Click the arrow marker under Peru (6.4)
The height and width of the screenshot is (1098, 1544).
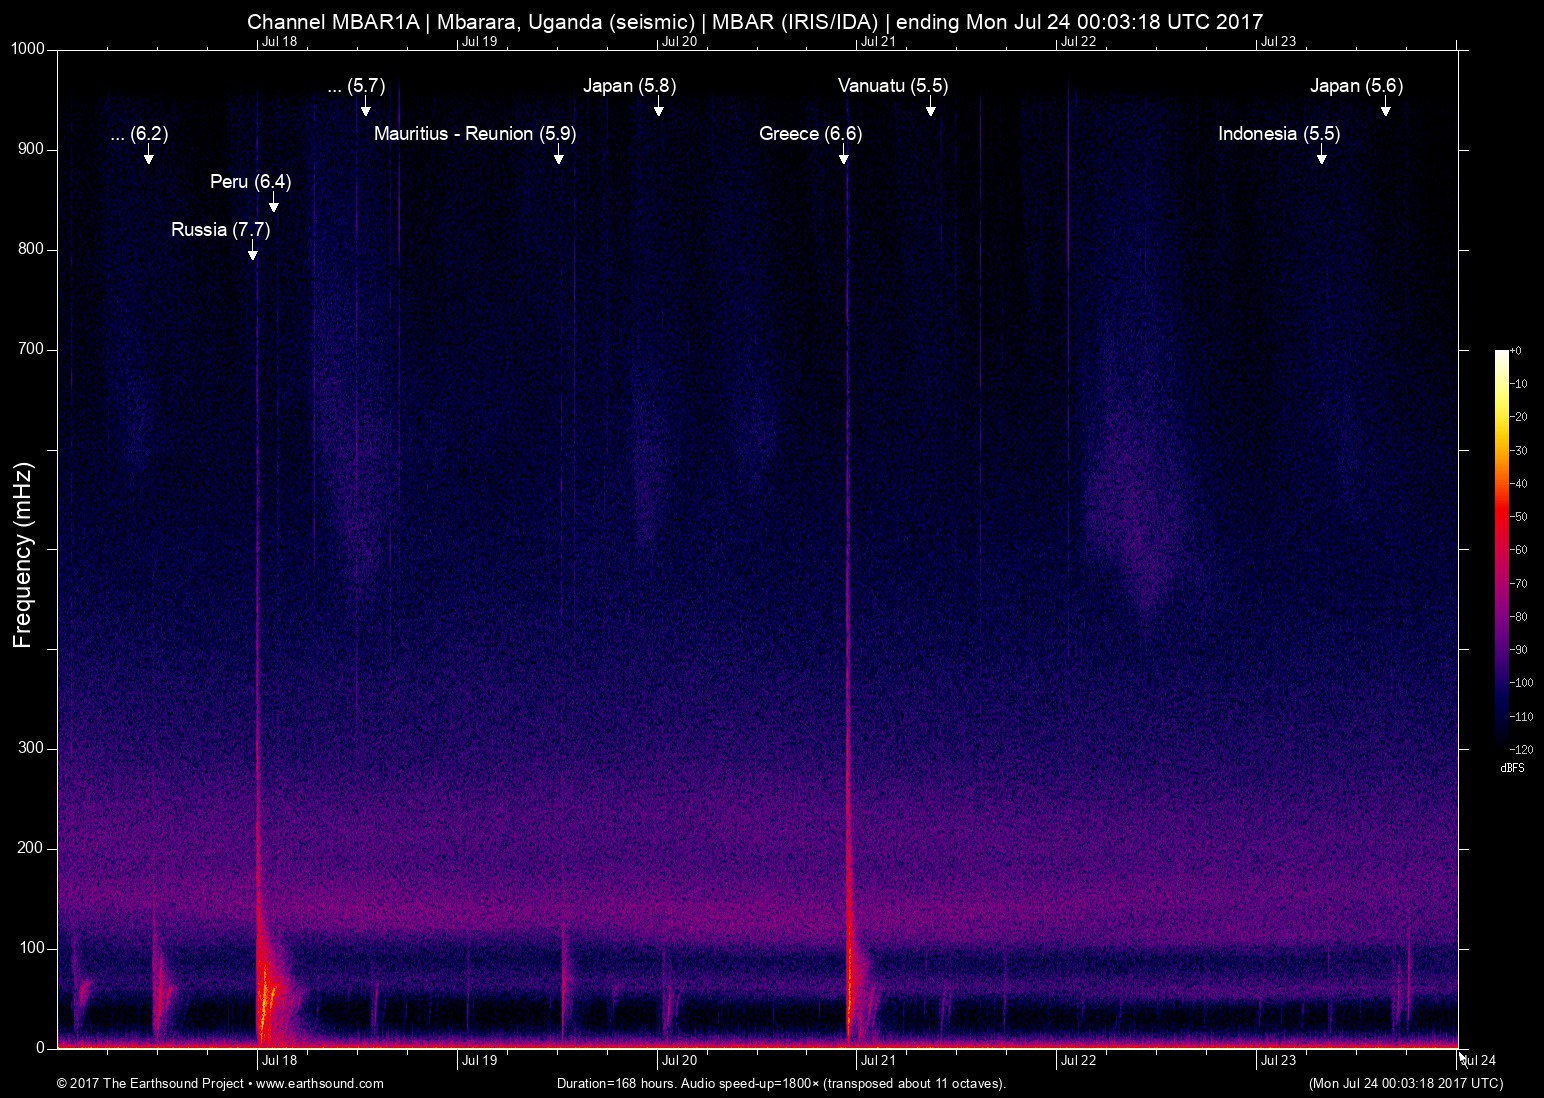tap(274, 203)
